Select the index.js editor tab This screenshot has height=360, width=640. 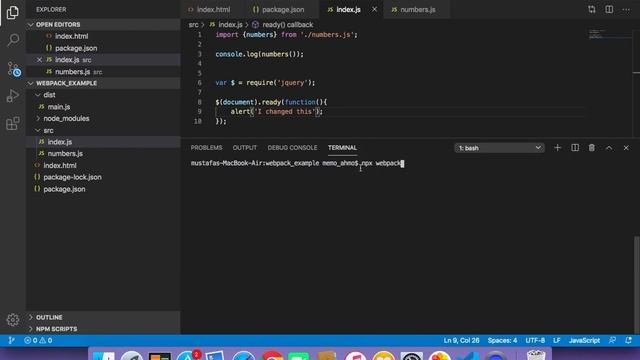click(x=348, y=9)
